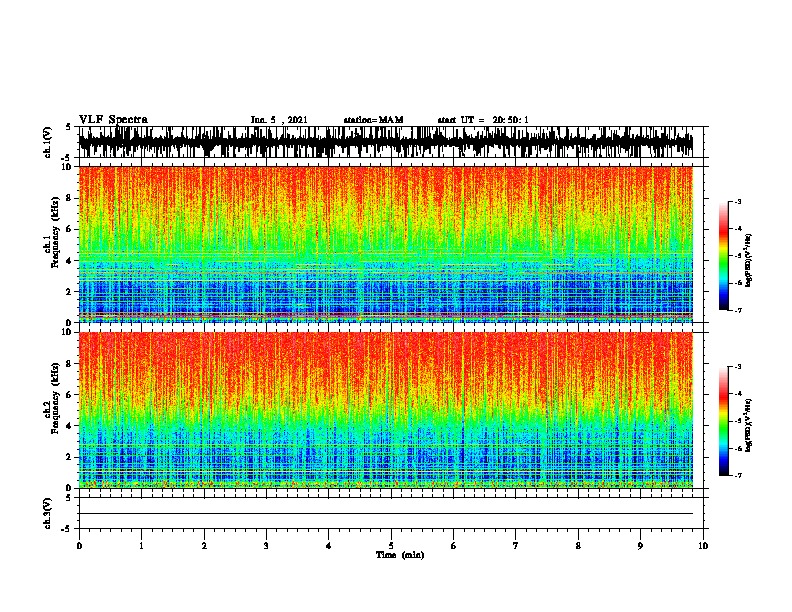The image size is (792, 612).
Task: Click the "-3" tick on ch.1 color bar
Action: click(x=738, y=201)
